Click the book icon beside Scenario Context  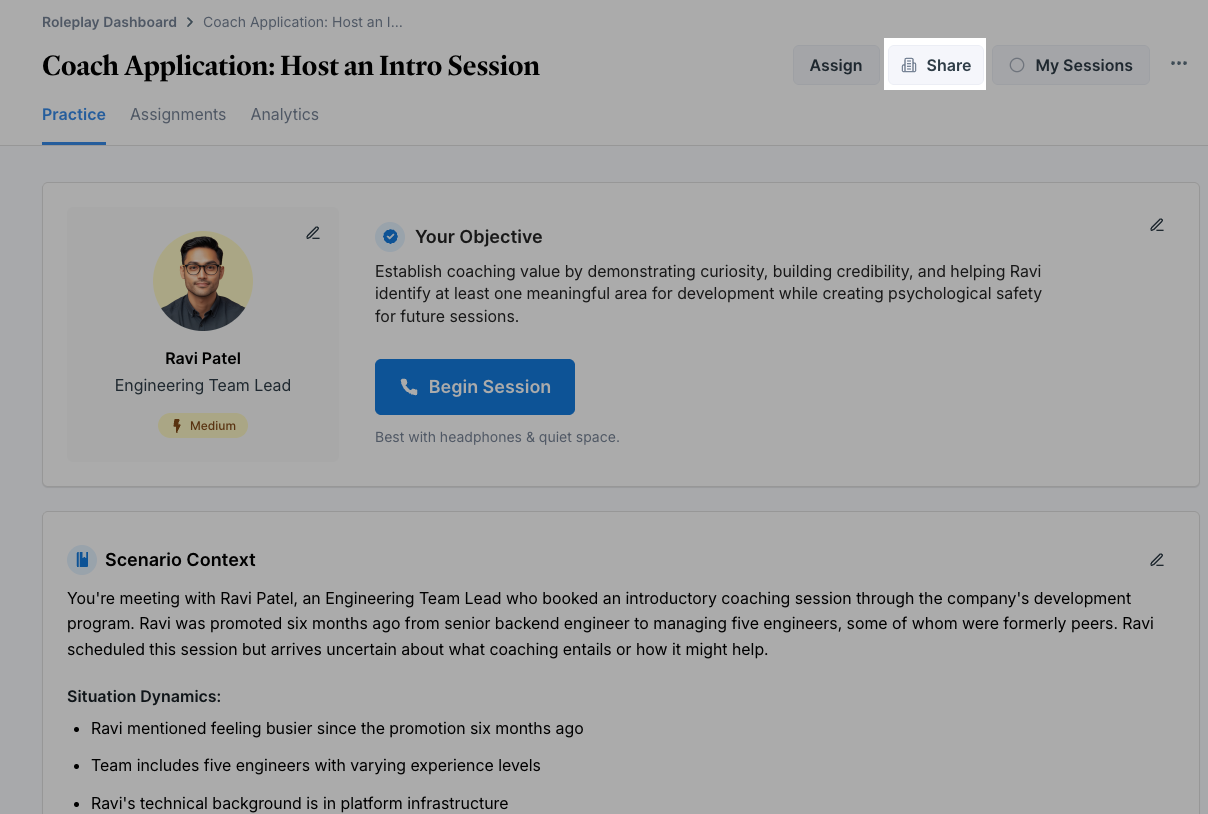click(x=82, y=560)
